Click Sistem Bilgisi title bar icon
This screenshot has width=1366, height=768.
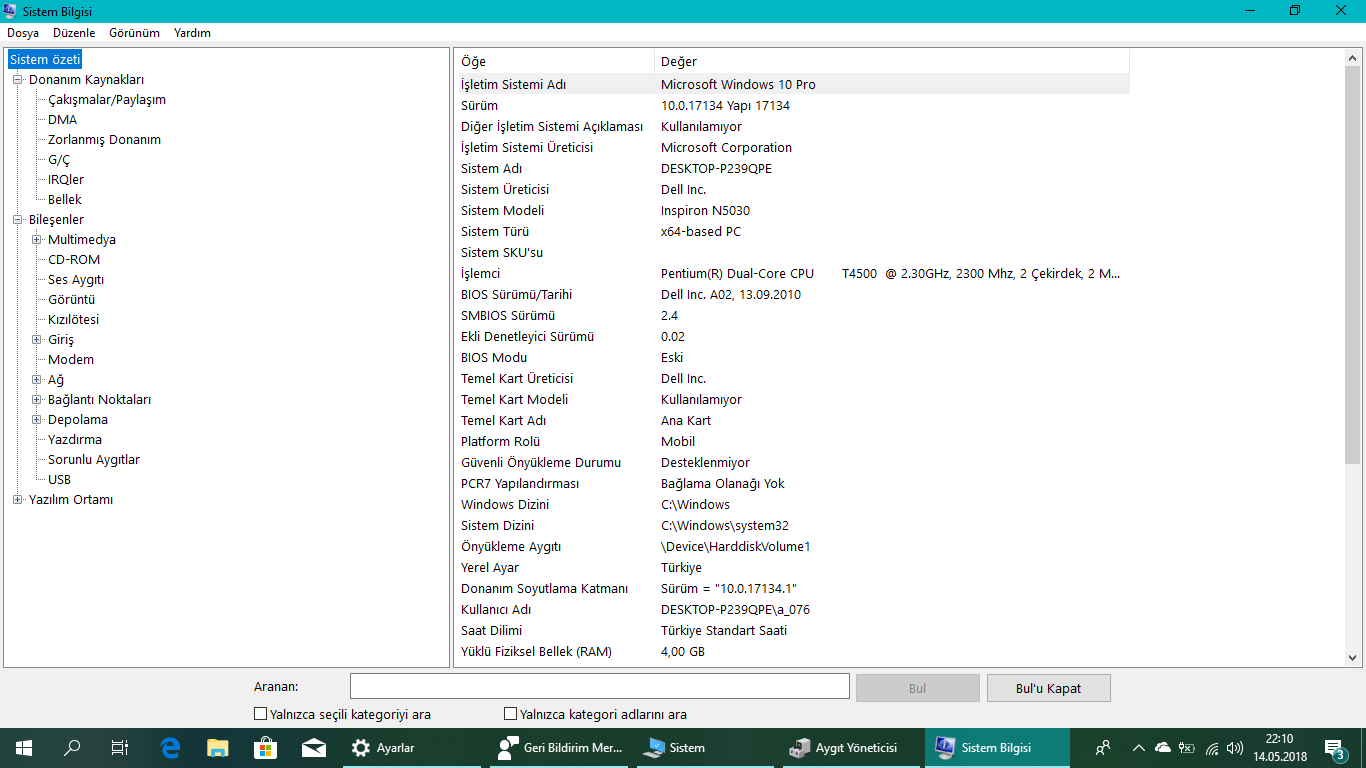[11, 10]
